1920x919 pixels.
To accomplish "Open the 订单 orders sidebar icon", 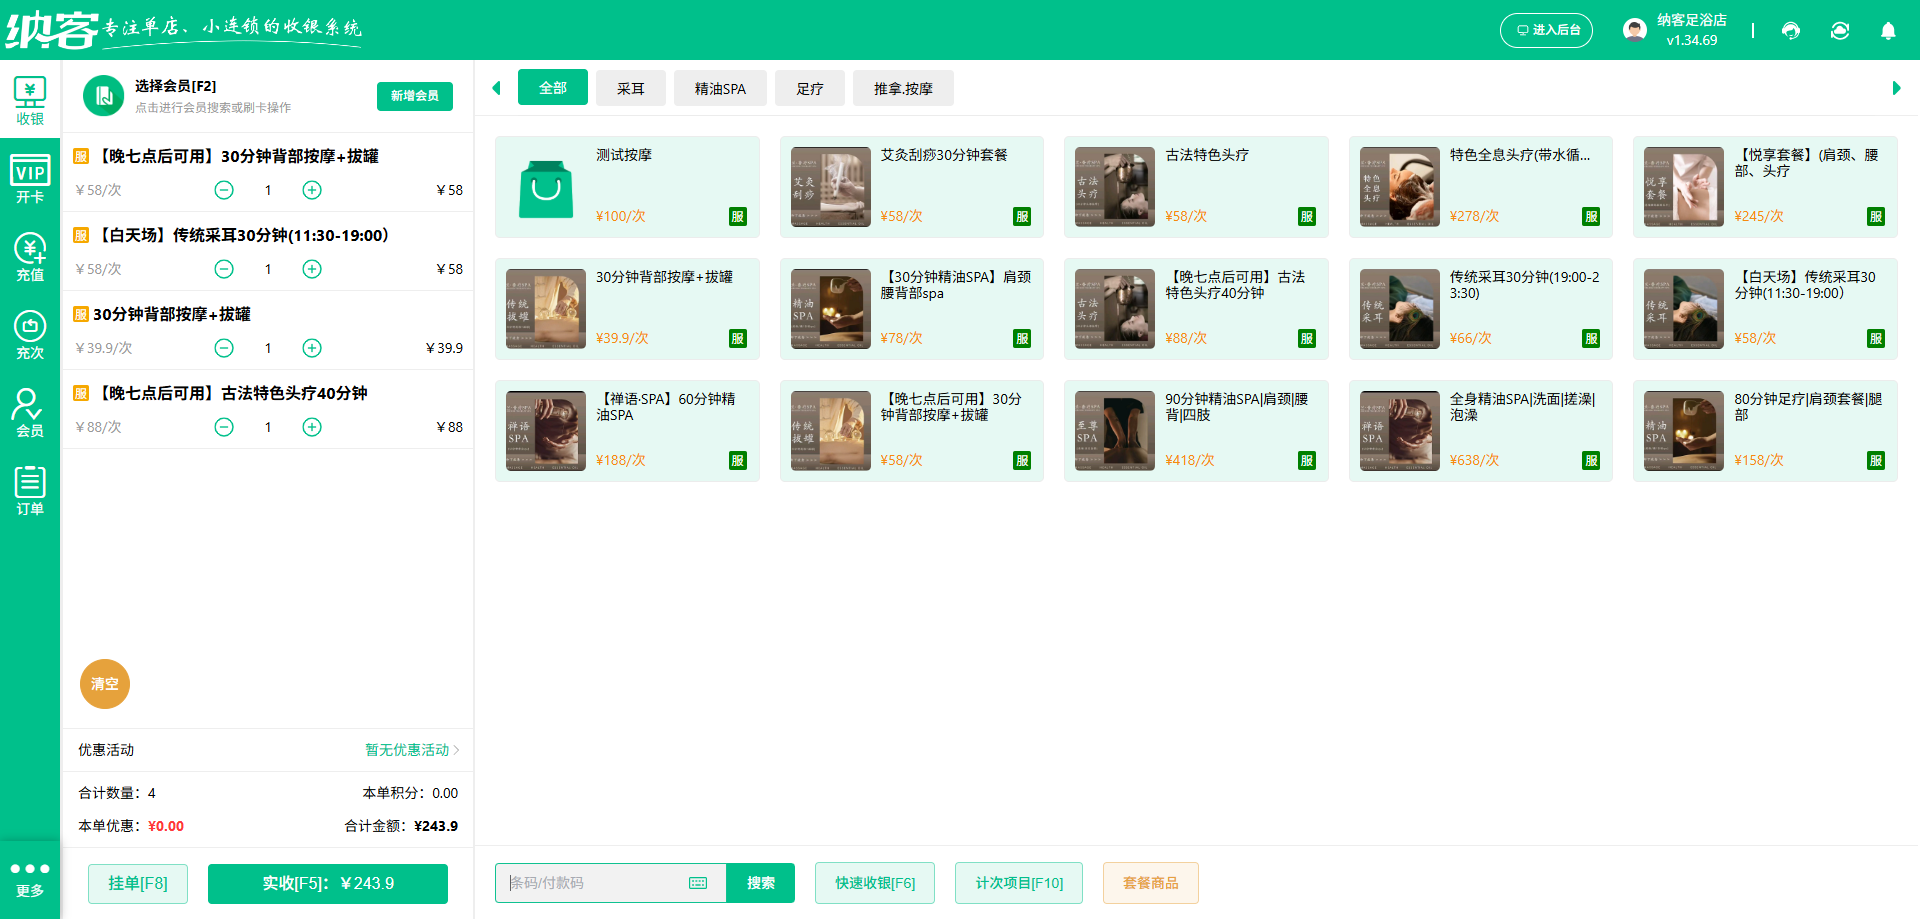I will click(x=30, y=490).
